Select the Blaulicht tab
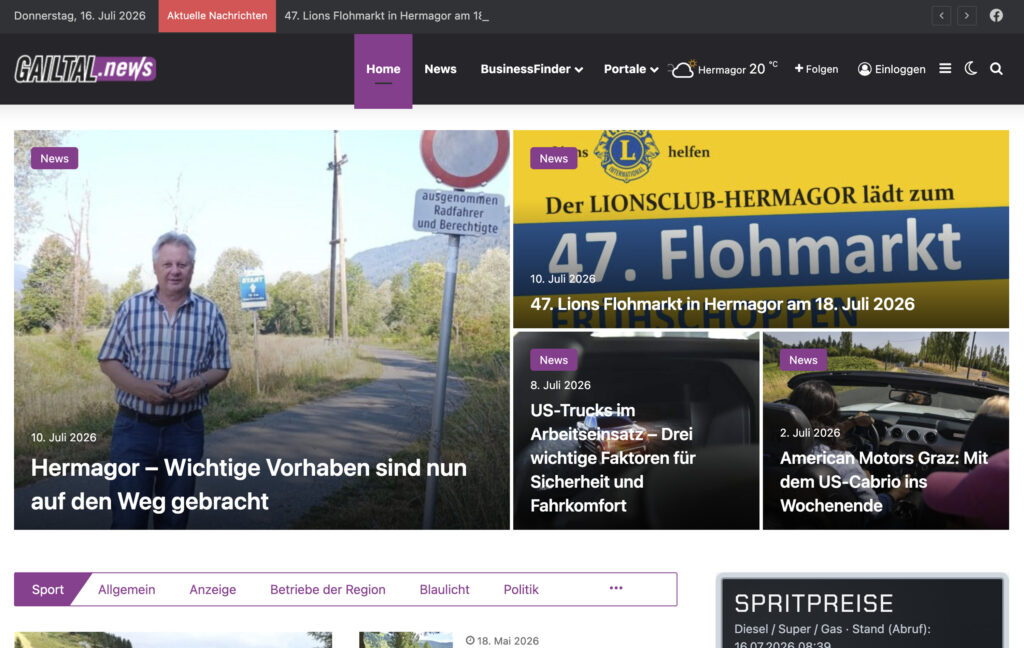The image size is (1024, 648). coord(444,589)
